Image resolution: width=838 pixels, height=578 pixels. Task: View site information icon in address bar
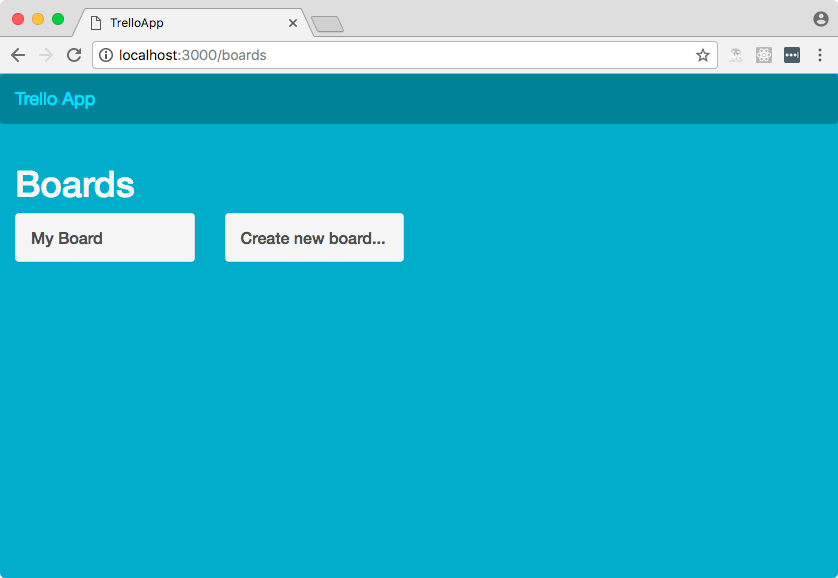[106, 55]
